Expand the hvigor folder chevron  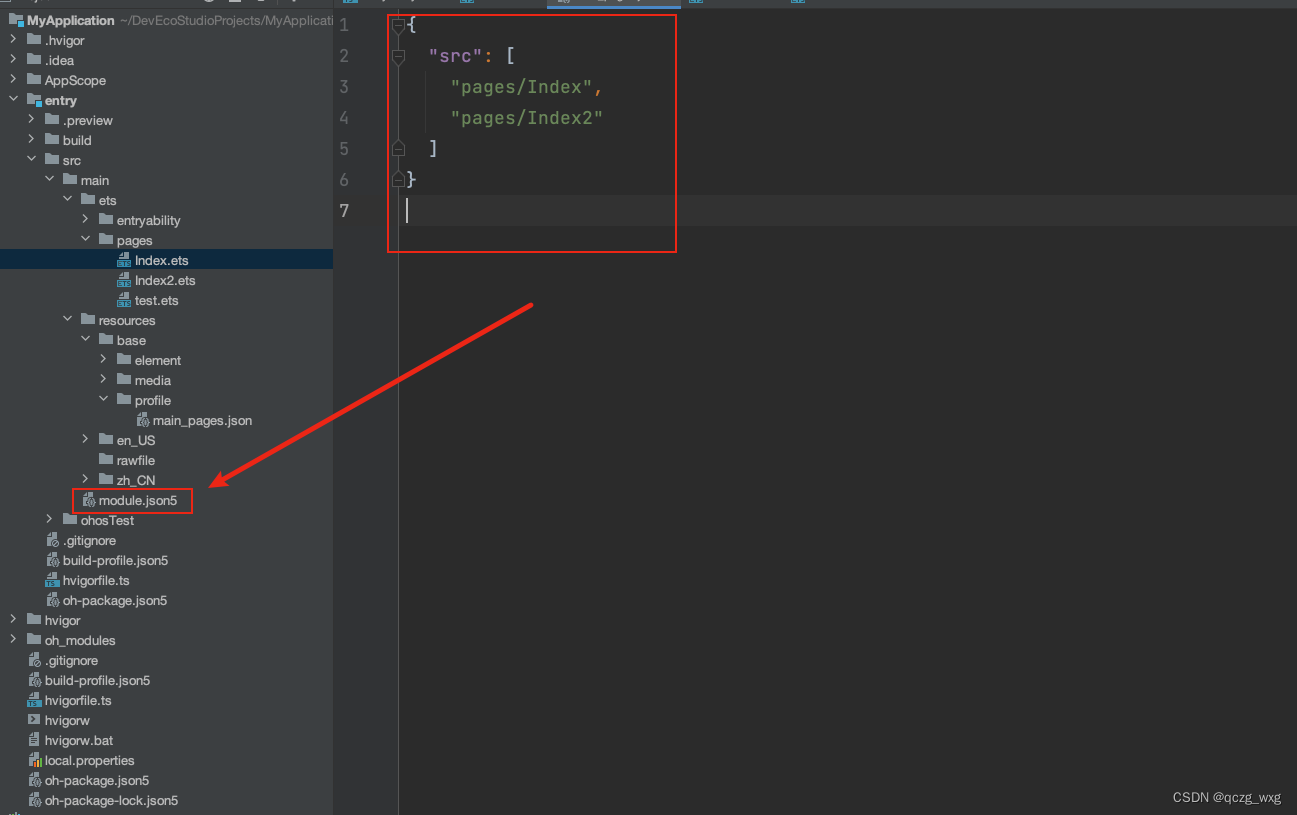point(13,620)
